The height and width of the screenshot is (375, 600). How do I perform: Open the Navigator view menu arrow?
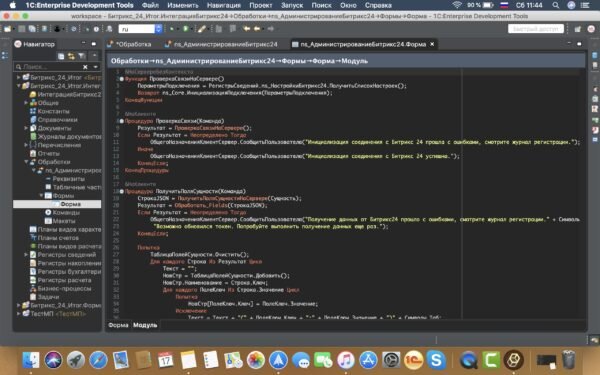[94, 56]
